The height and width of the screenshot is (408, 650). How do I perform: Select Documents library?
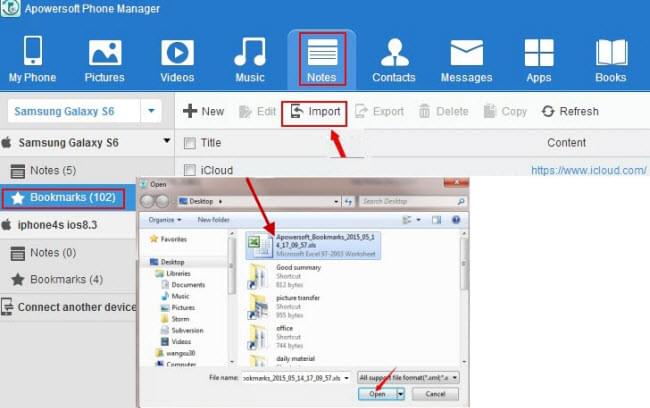pyautogui.click(x=183, y=285)
